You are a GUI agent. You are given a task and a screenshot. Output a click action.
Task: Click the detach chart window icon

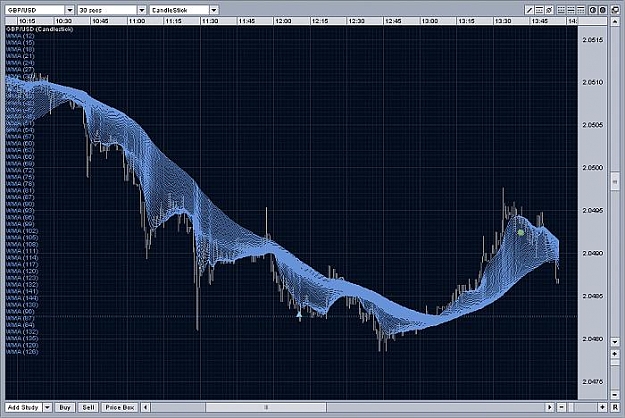point(615,10)
